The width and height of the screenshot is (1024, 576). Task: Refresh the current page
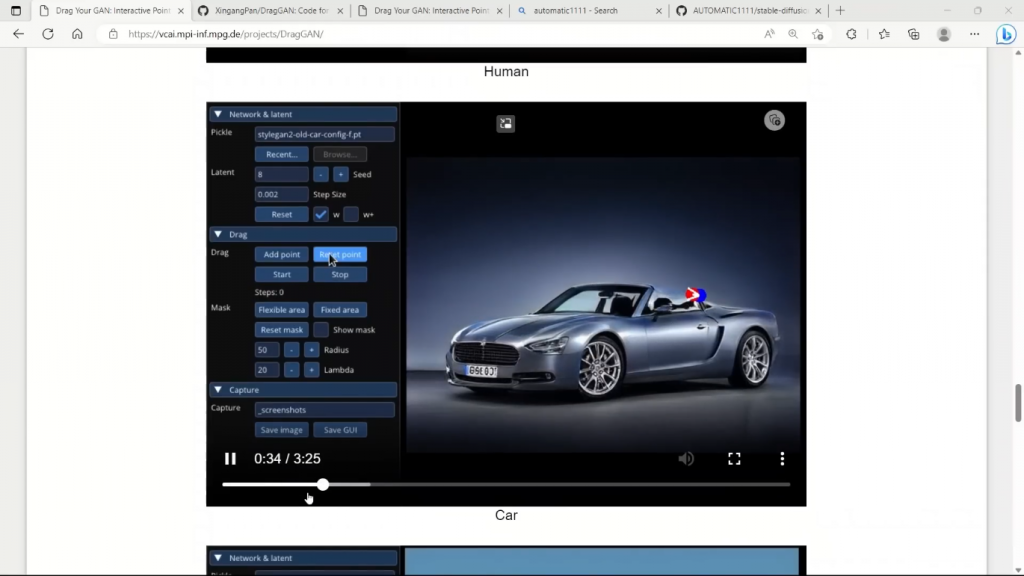47,34
